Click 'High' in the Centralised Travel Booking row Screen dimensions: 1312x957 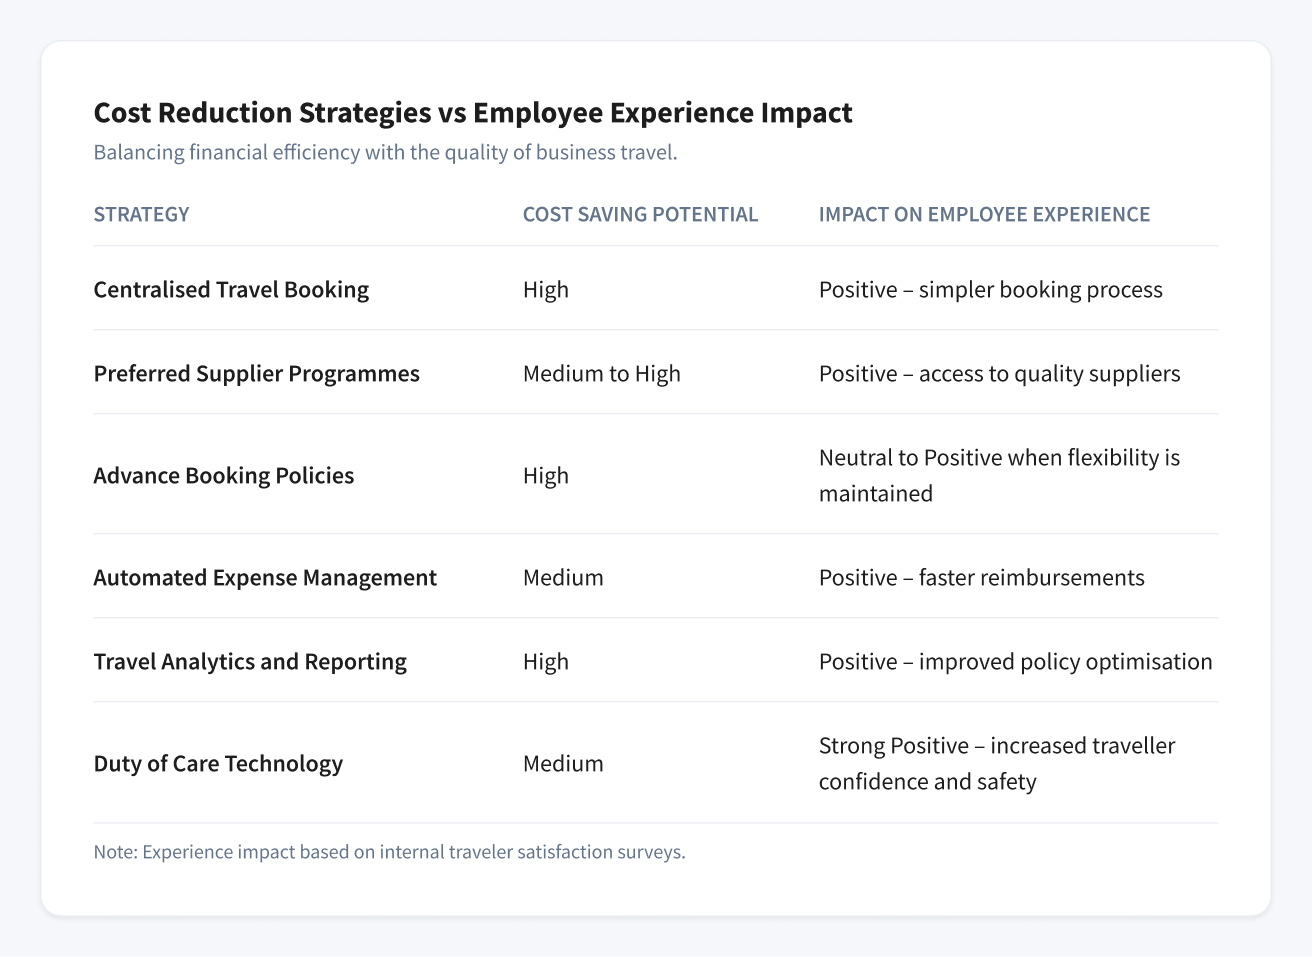tap(546, 290)
